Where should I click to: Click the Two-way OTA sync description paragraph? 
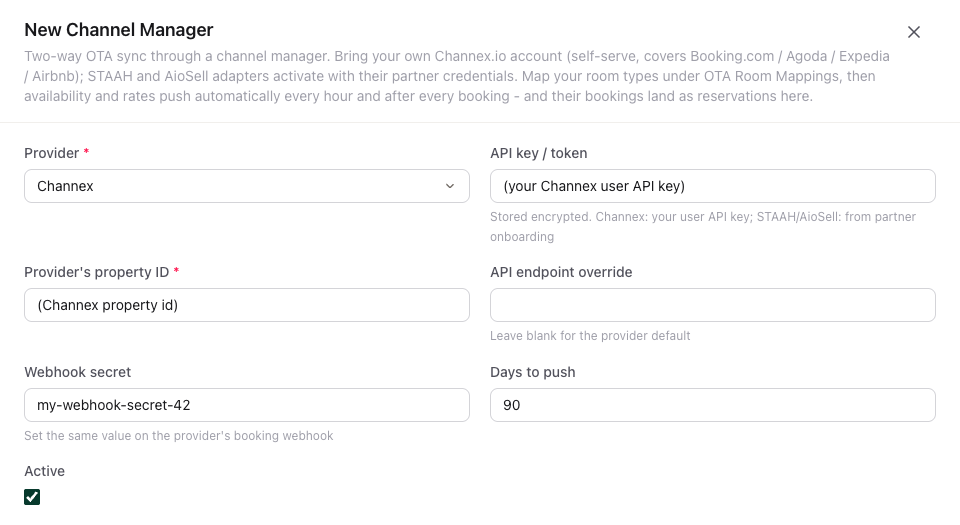pos(457,76)
